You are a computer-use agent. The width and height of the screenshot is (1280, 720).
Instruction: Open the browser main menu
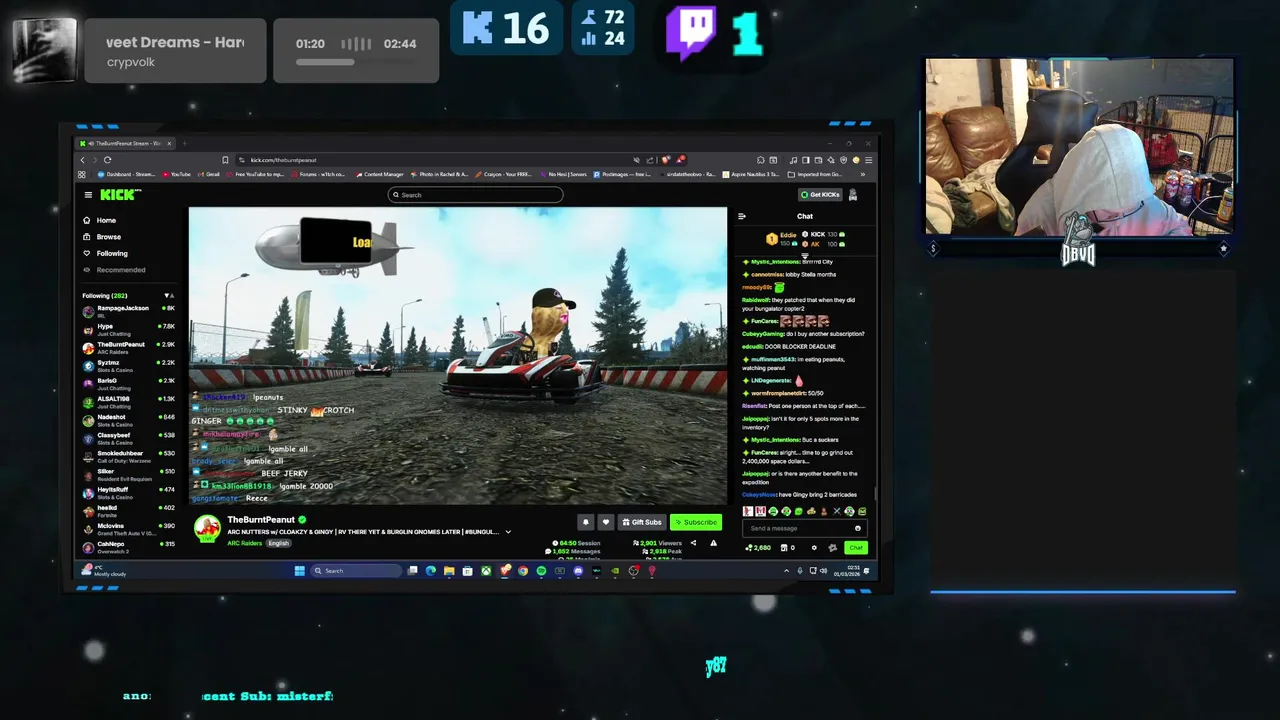pos(869,160)
